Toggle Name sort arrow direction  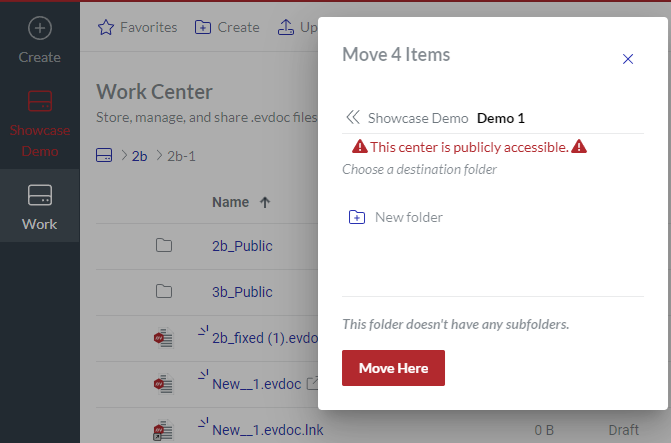click(265, 202)
